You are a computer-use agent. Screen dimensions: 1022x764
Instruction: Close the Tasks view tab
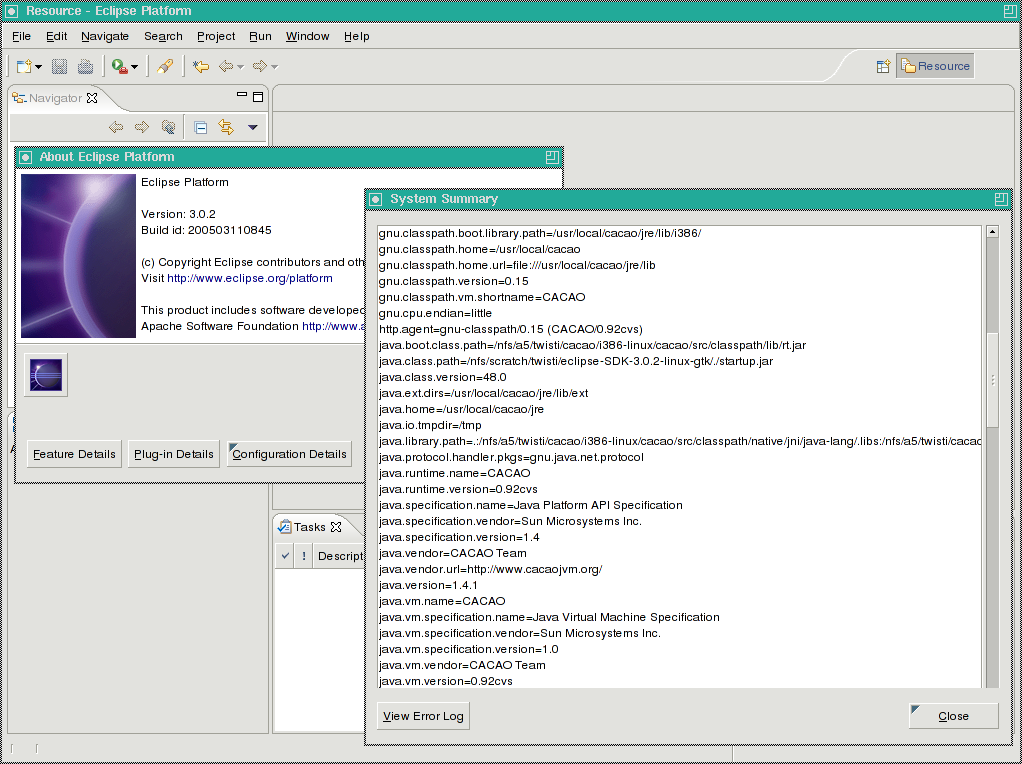pyautogui.click(x=336, y=527)
